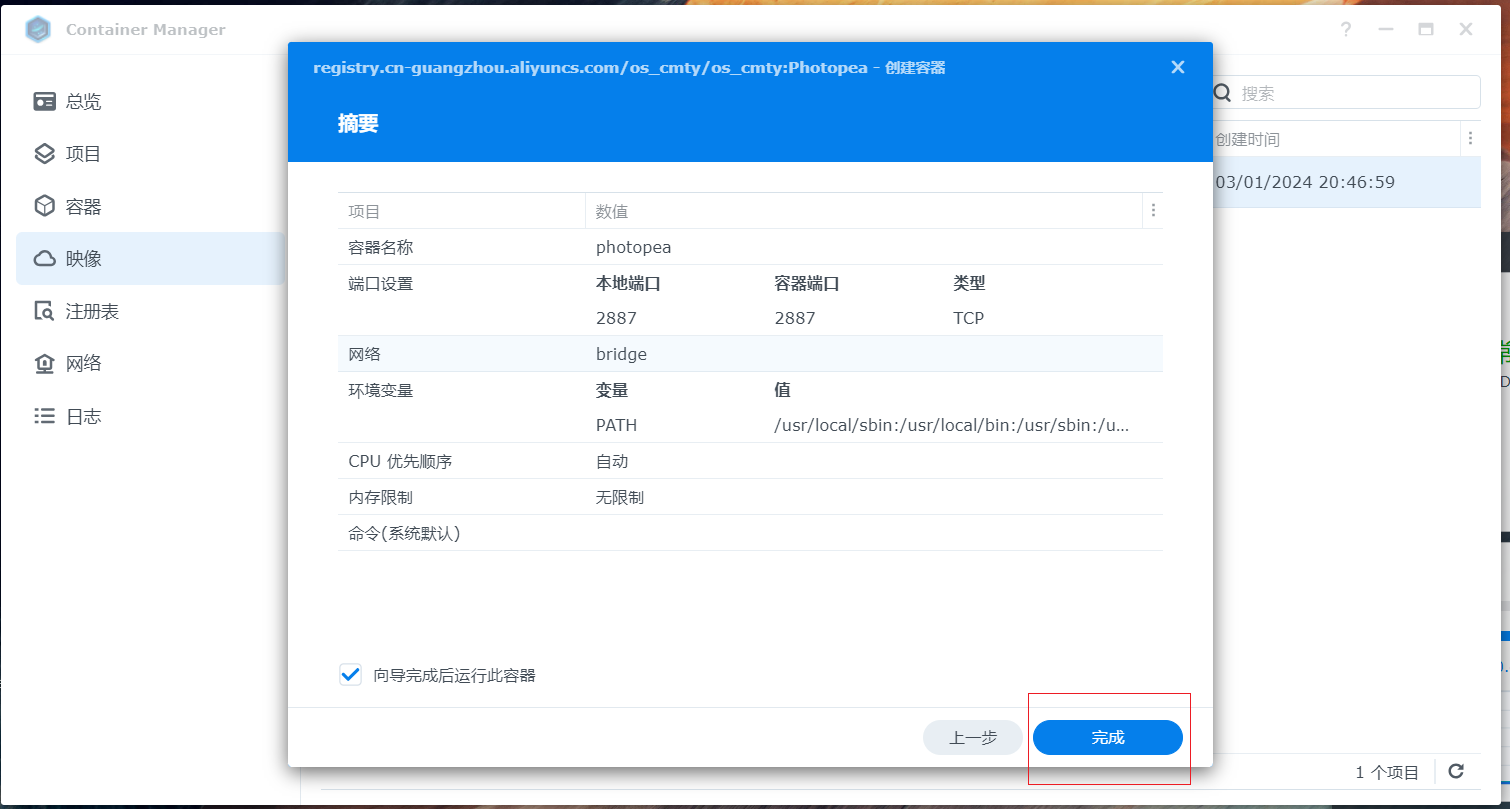Open the summary table column options menu
This screenshot has height=809, width=1510.
pyautogui.click(x=1153, y=211)
